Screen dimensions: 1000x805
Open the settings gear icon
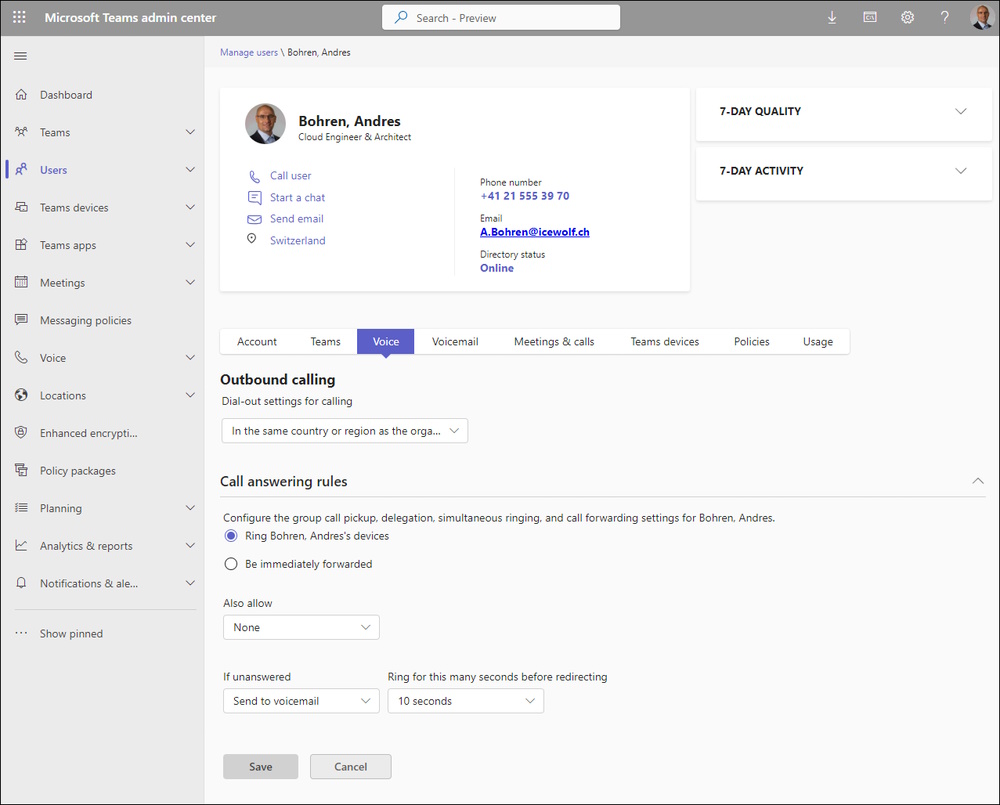(x=908, y=18)
